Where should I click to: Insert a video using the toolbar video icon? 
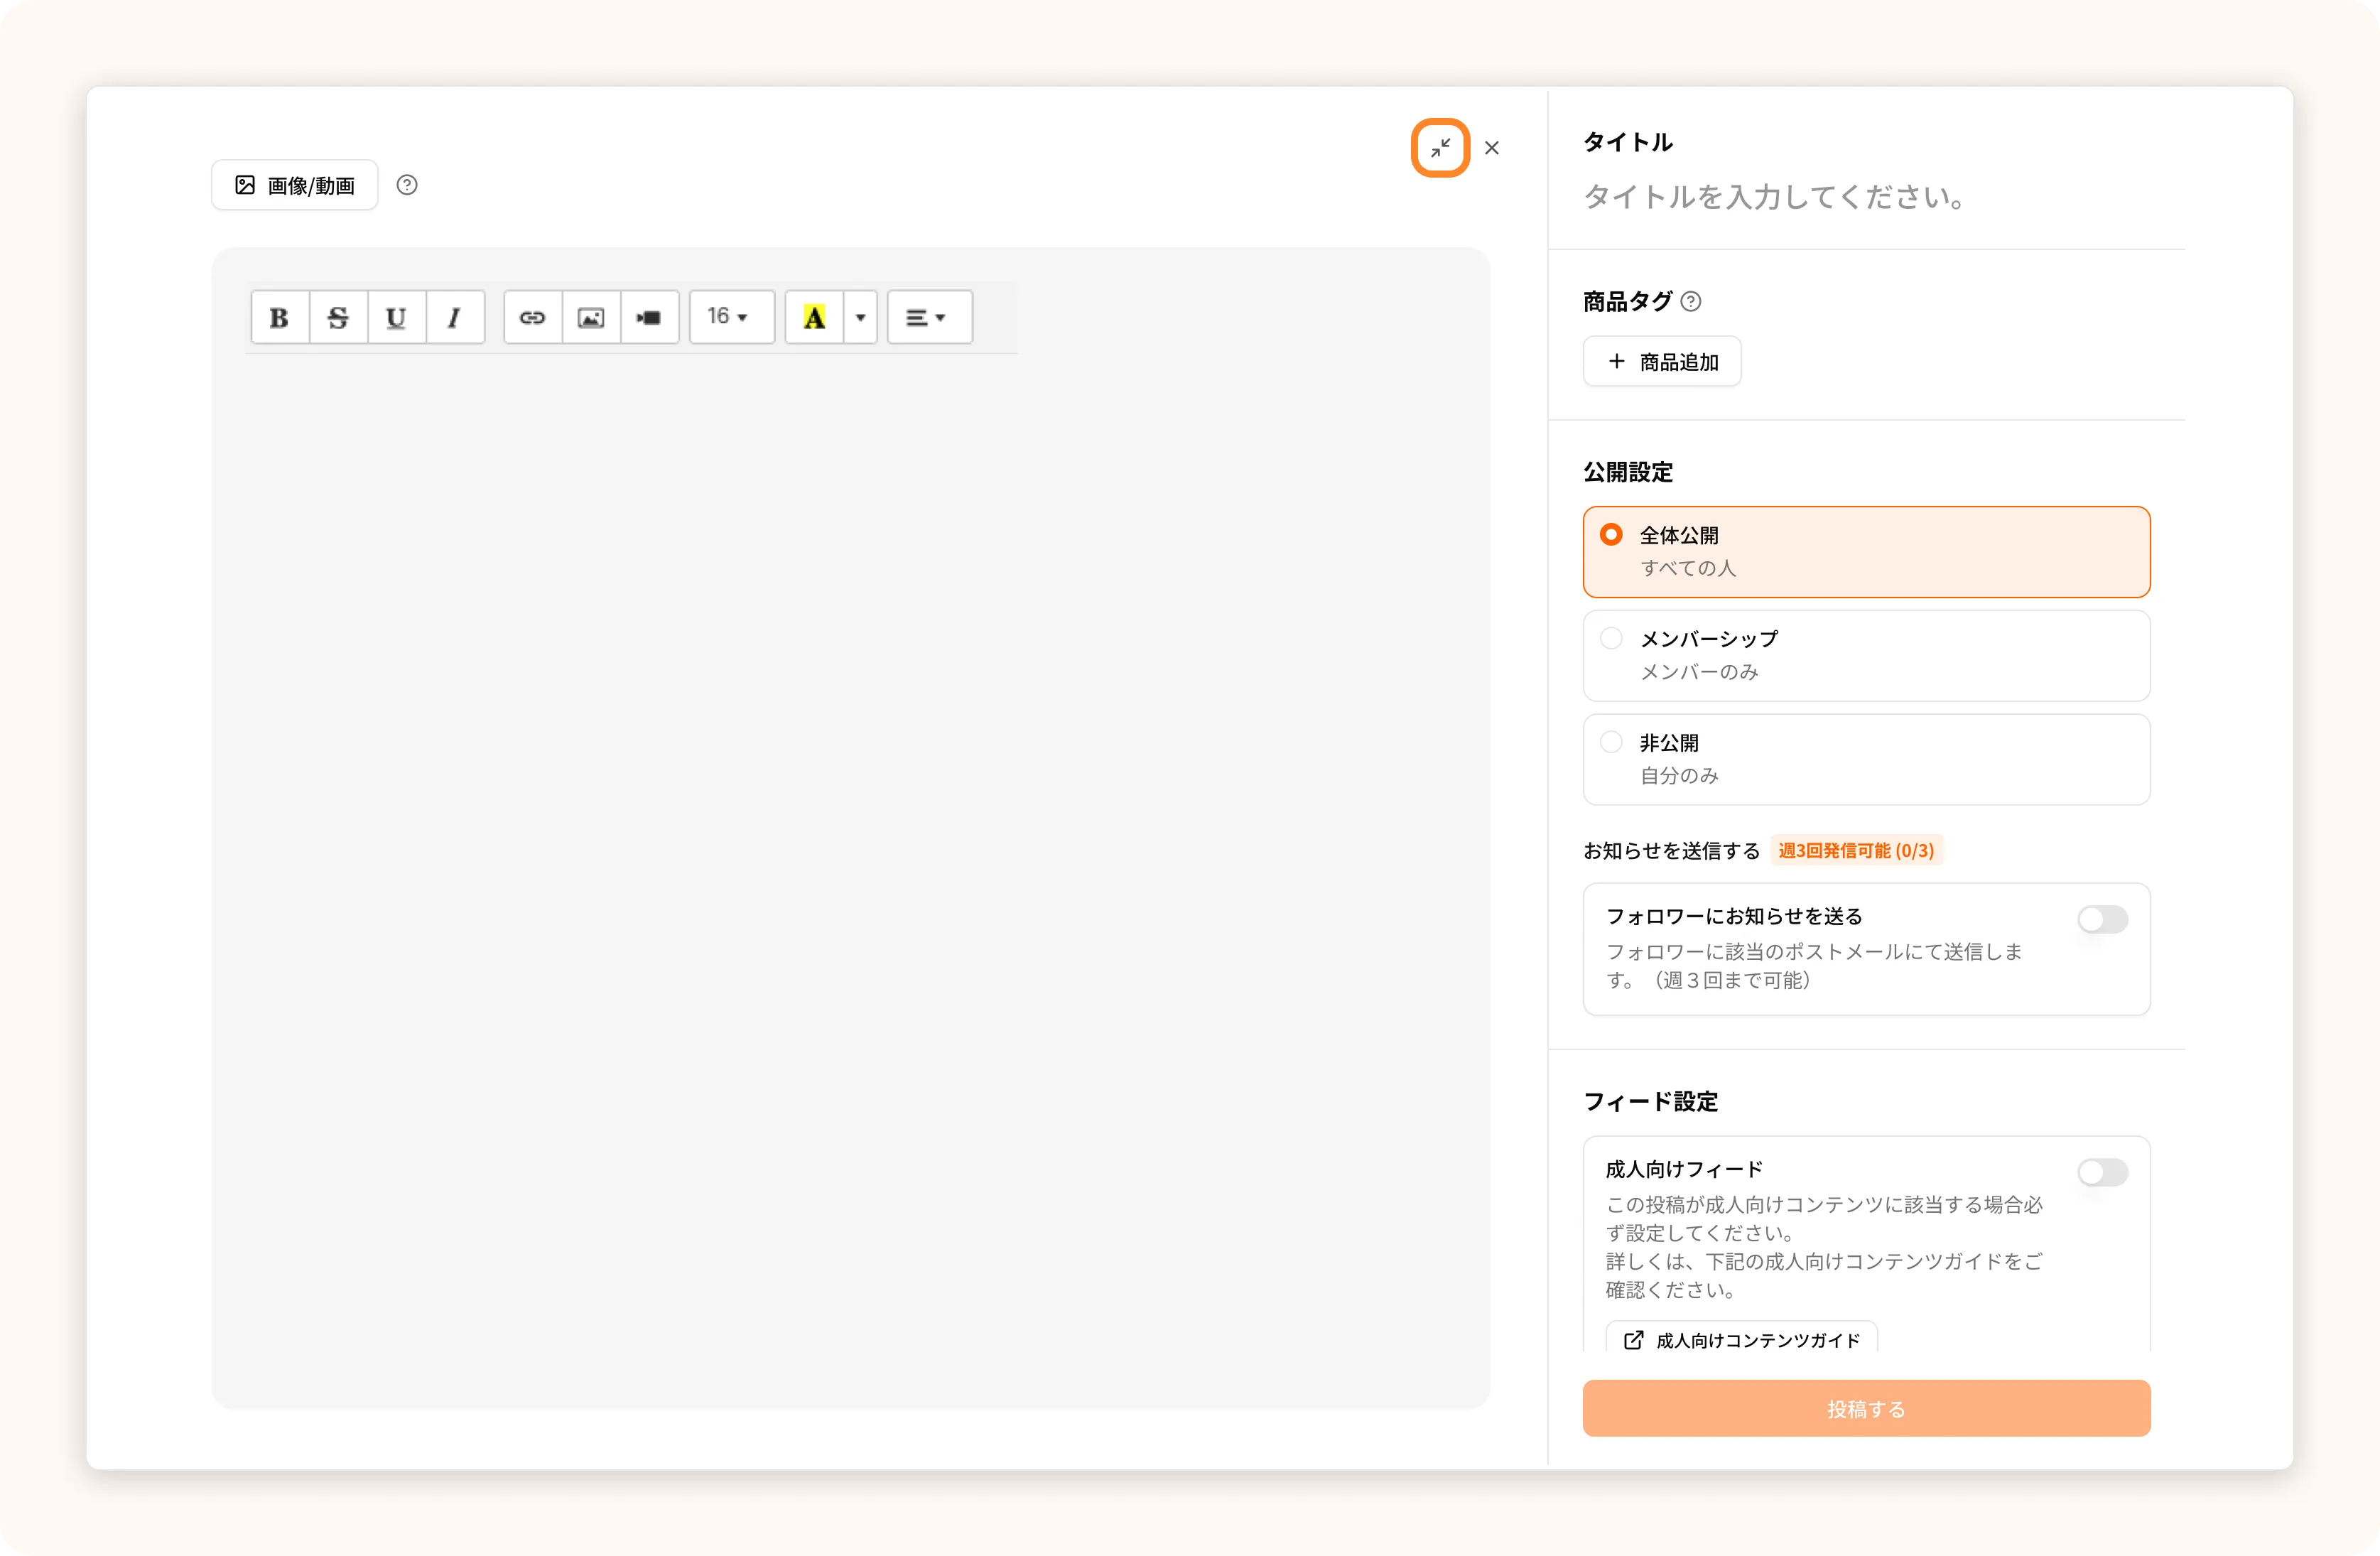(x=649, y=318)
